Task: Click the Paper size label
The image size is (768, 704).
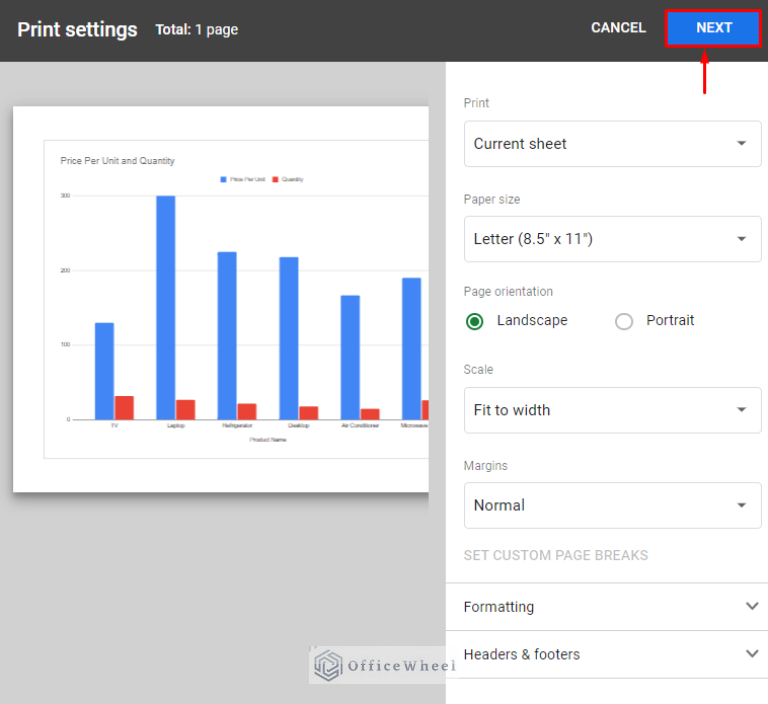Action: point(492,199)
